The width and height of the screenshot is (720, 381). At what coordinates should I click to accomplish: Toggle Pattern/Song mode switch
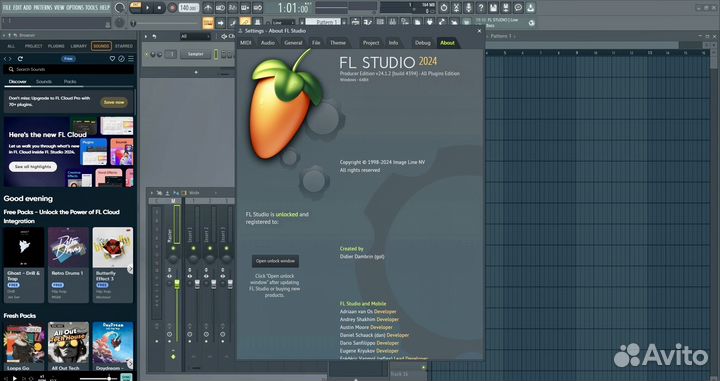point(135,7)
